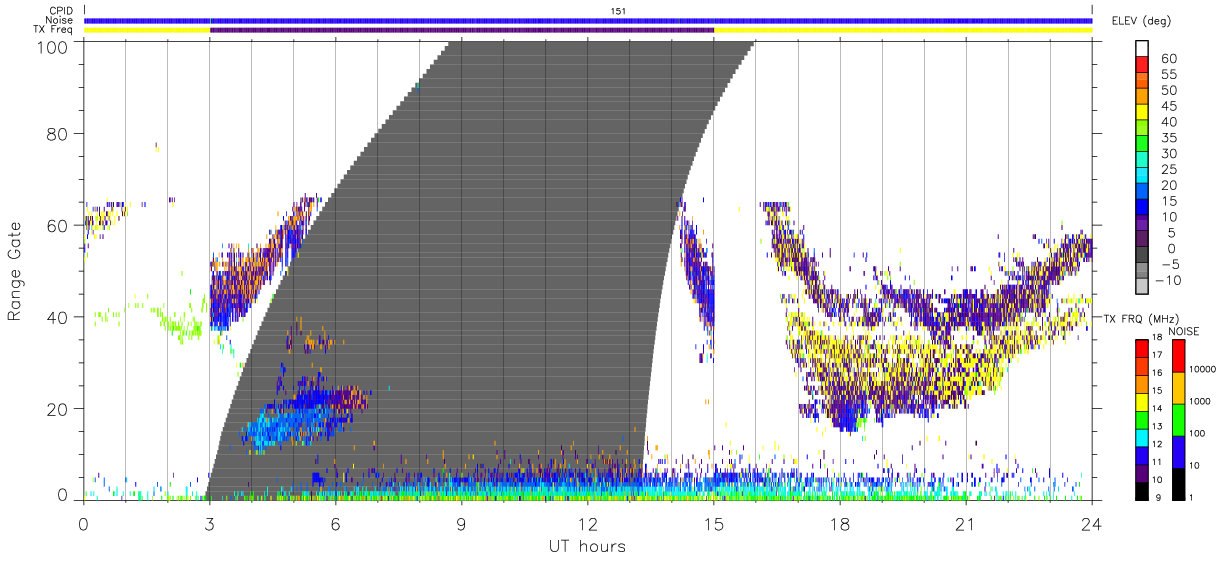Click the 'UT hours' axis title

[x=587, y=546]
